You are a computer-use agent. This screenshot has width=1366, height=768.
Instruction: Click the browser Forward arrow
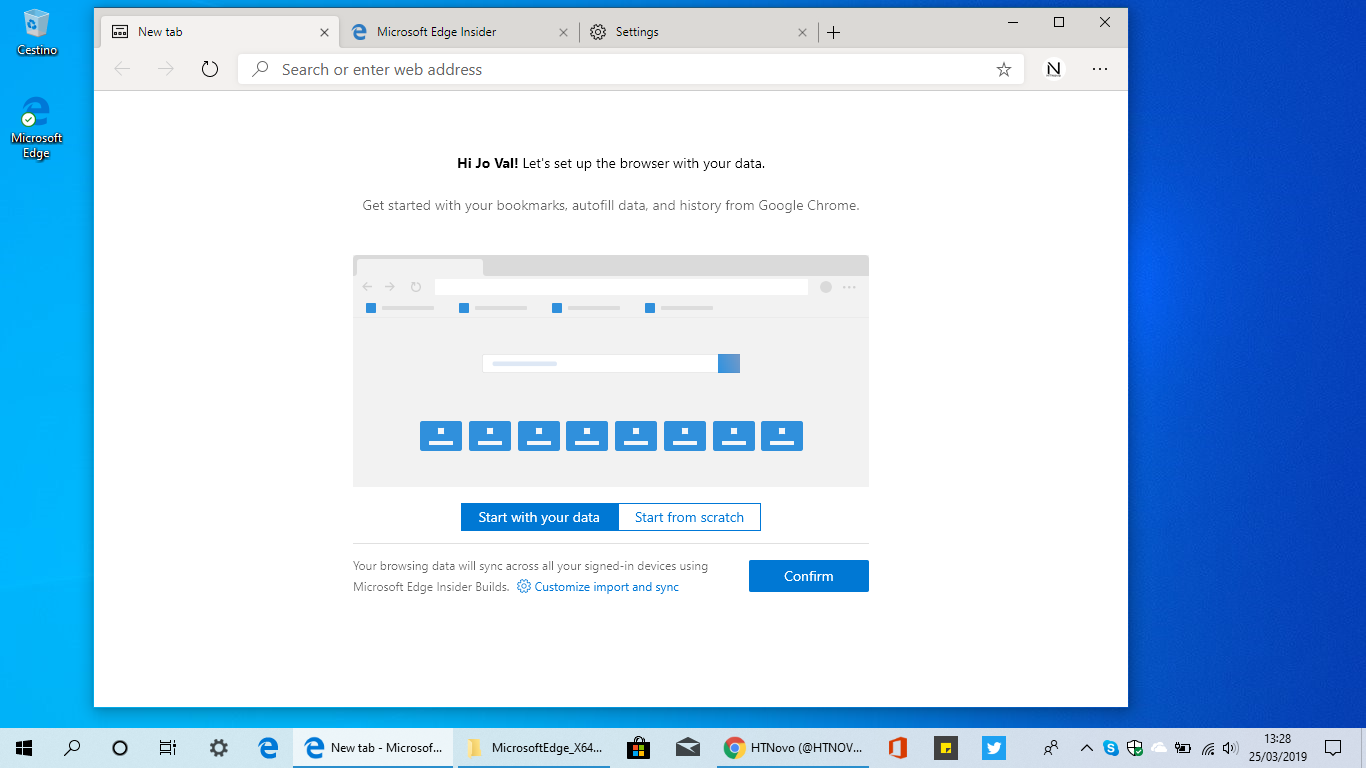pyautogui.click(x=166, y=69)
